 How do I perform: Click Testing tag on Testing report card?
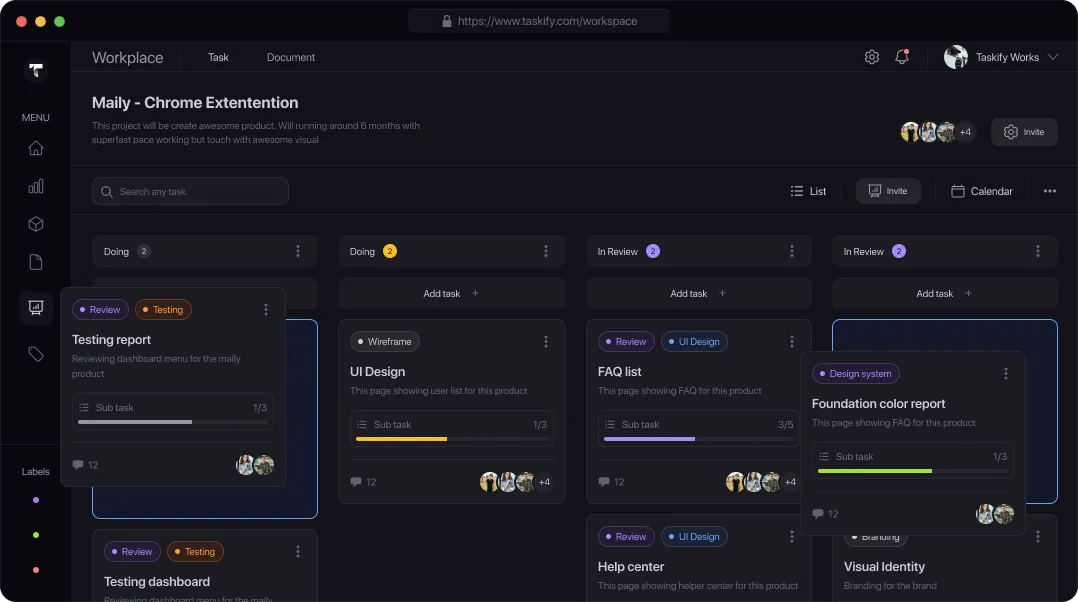click(x=163, y=309)
